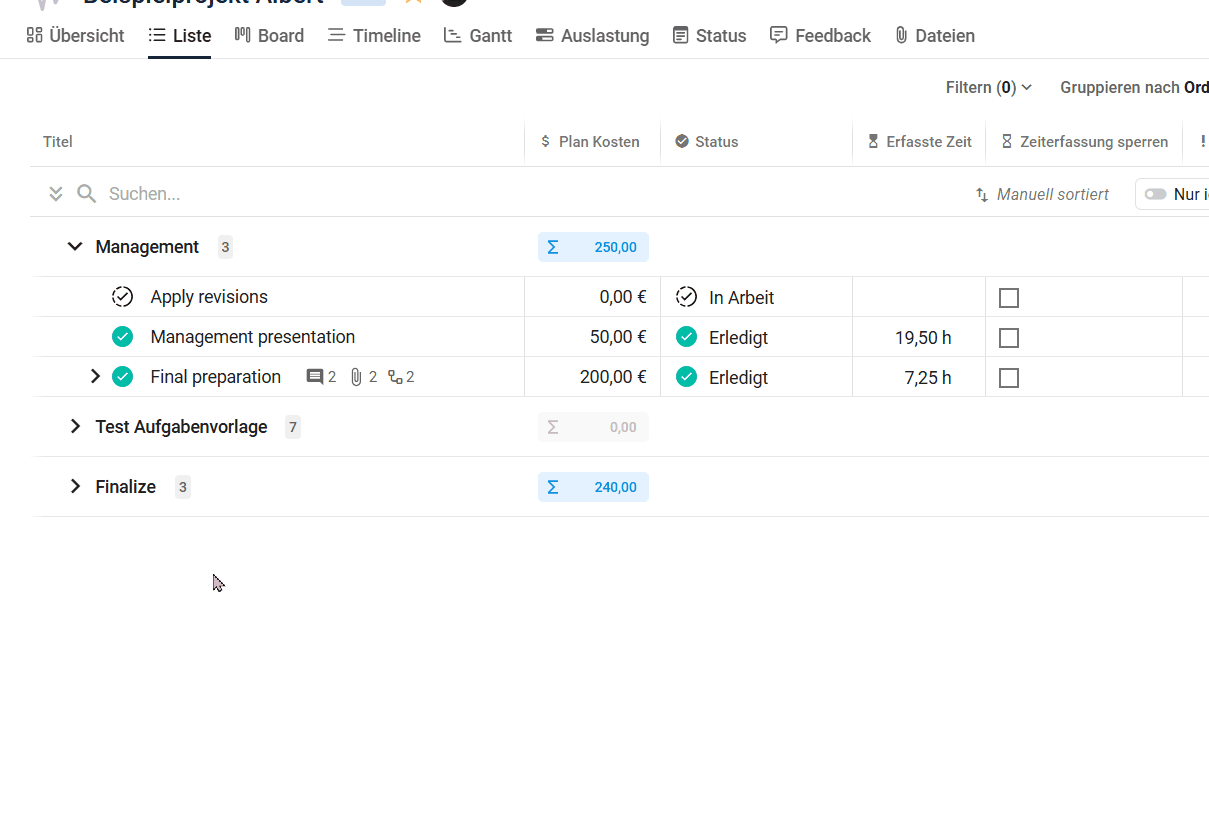Open the Board tab
The width and height of the screenshot is (1209, 836).
click(x=269, y=36)
